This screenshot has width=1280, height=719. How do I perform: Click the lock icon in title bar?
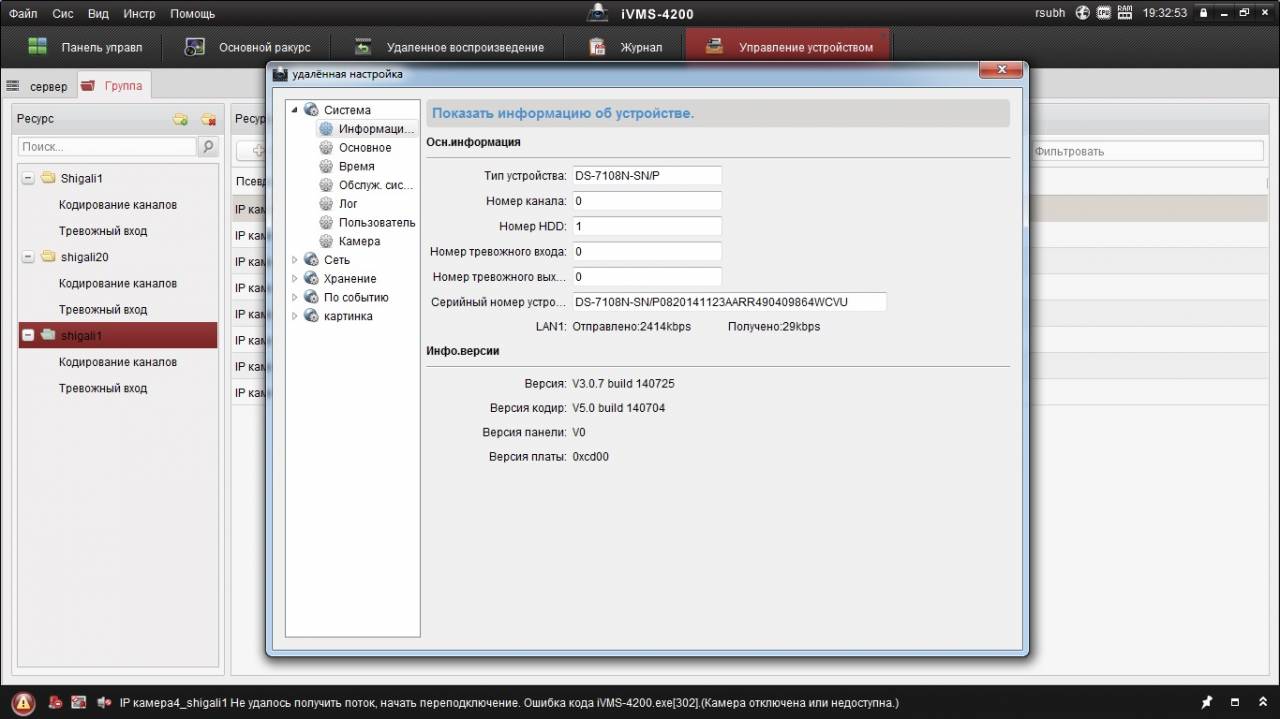(1203, 13)
